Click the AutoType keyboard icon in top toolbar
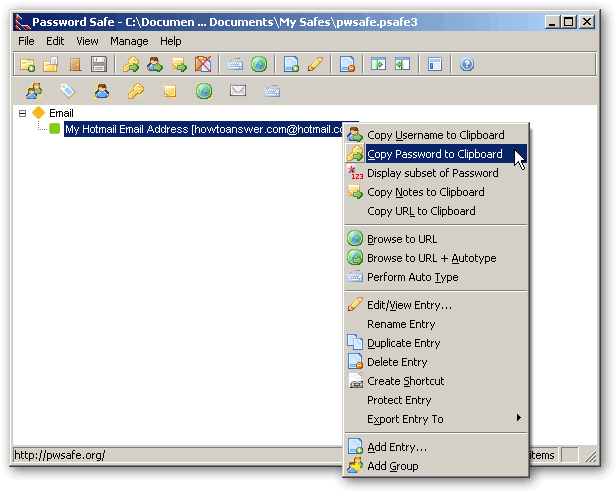Image resolution: width=616 pixels, height=493 pixels. click(235, 64)
